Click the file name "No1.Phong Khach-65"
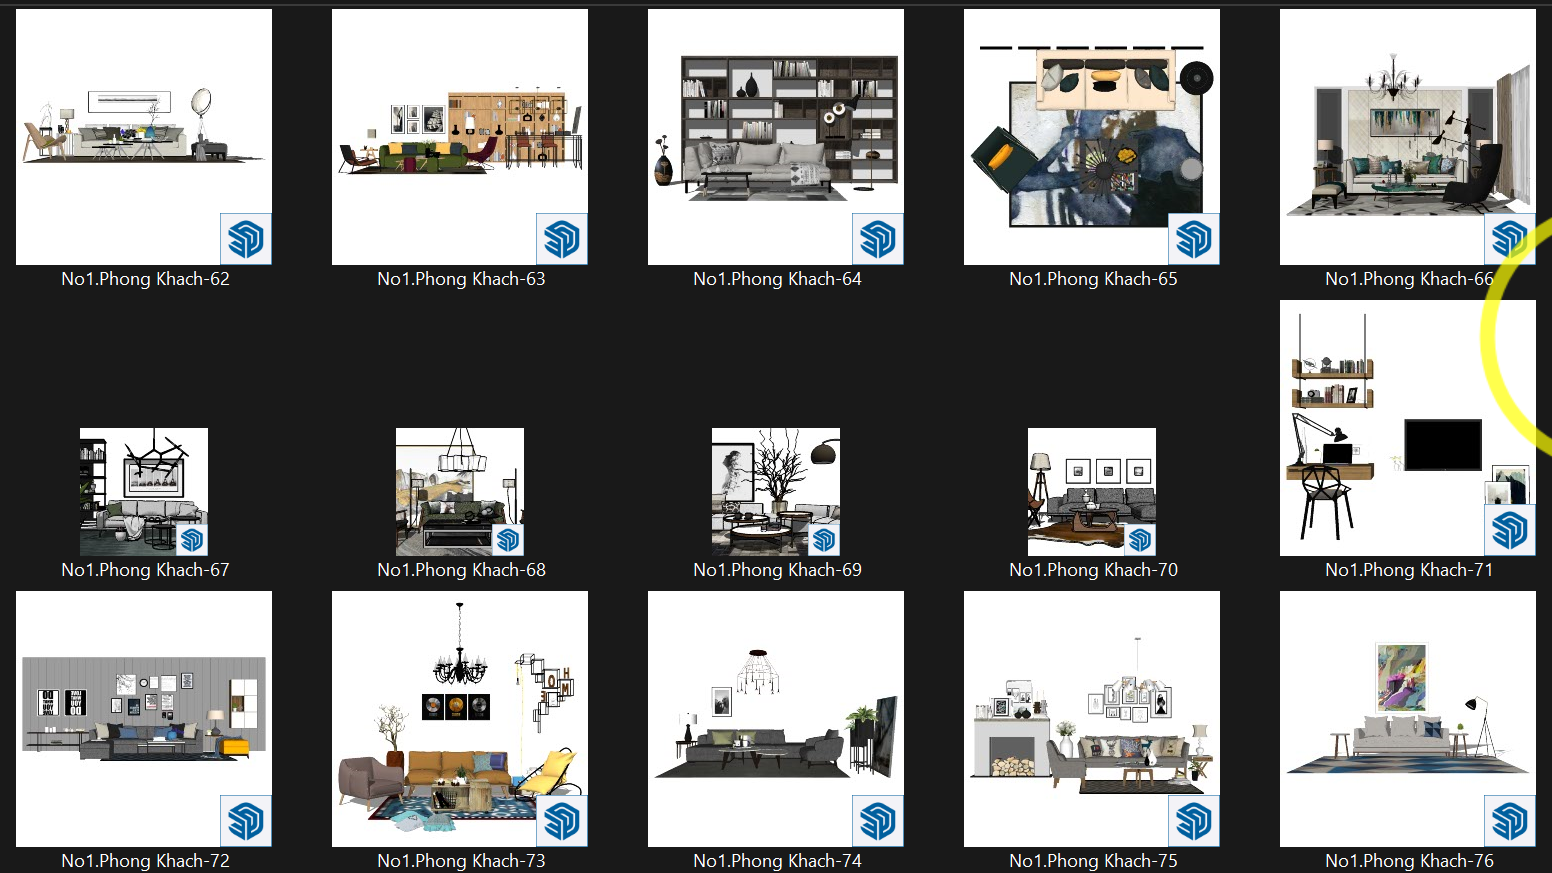 click(x=1094, y=279)
